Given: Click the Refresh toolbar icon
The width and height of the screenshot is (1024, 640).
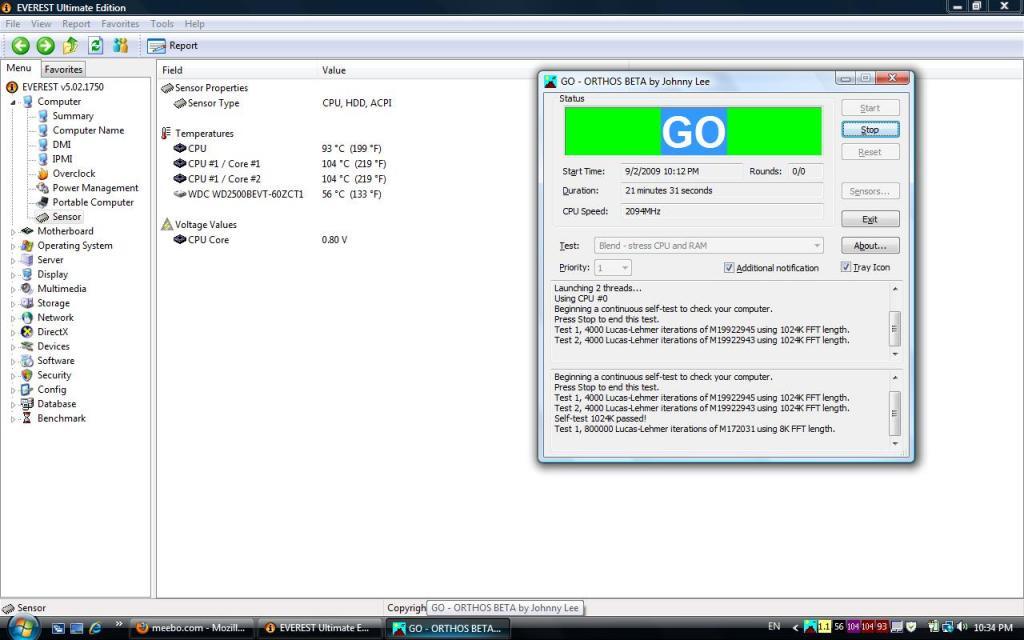Looking at the screenshot, I should click(95, 46).
